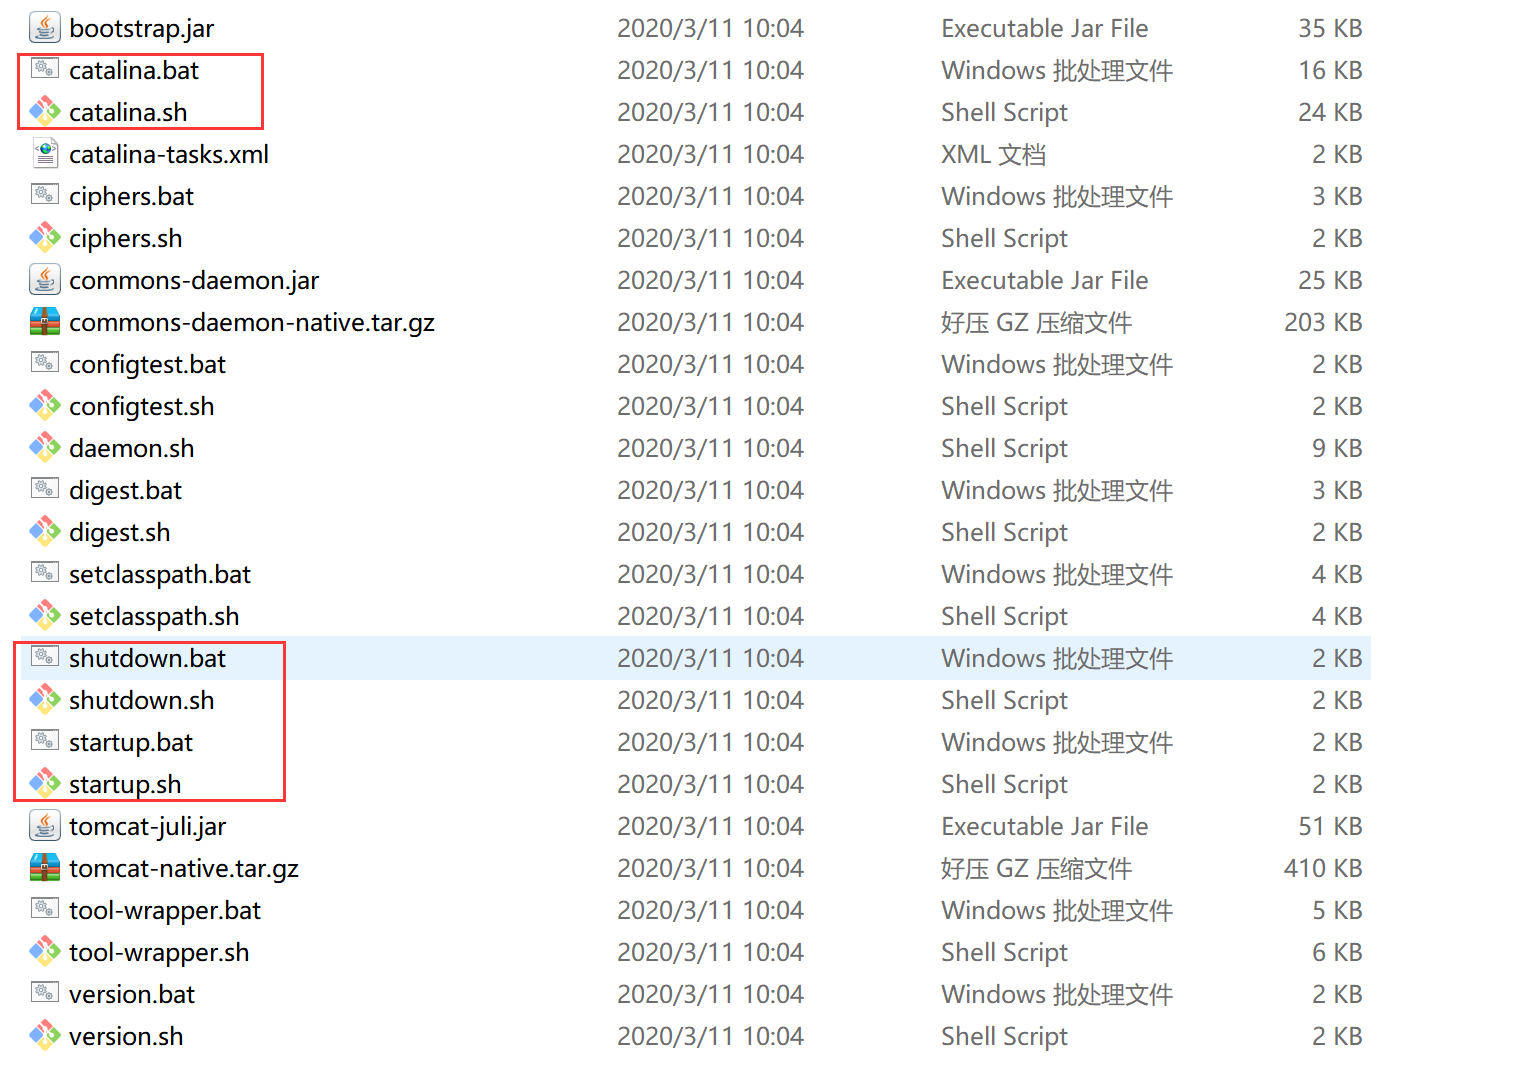Click the tool-wrapper.sh shell script icon
Viewport: 1539px width, 1079px height.
pos(45,951)
